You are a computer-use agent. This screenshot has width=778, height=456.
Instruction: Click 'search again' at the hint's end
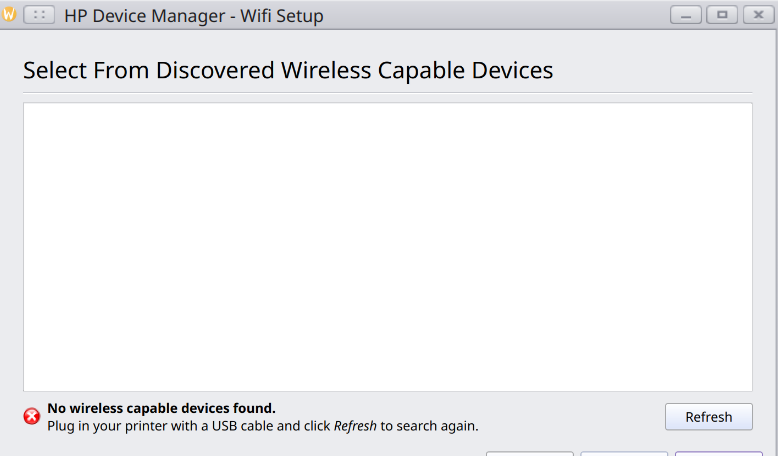436,426
